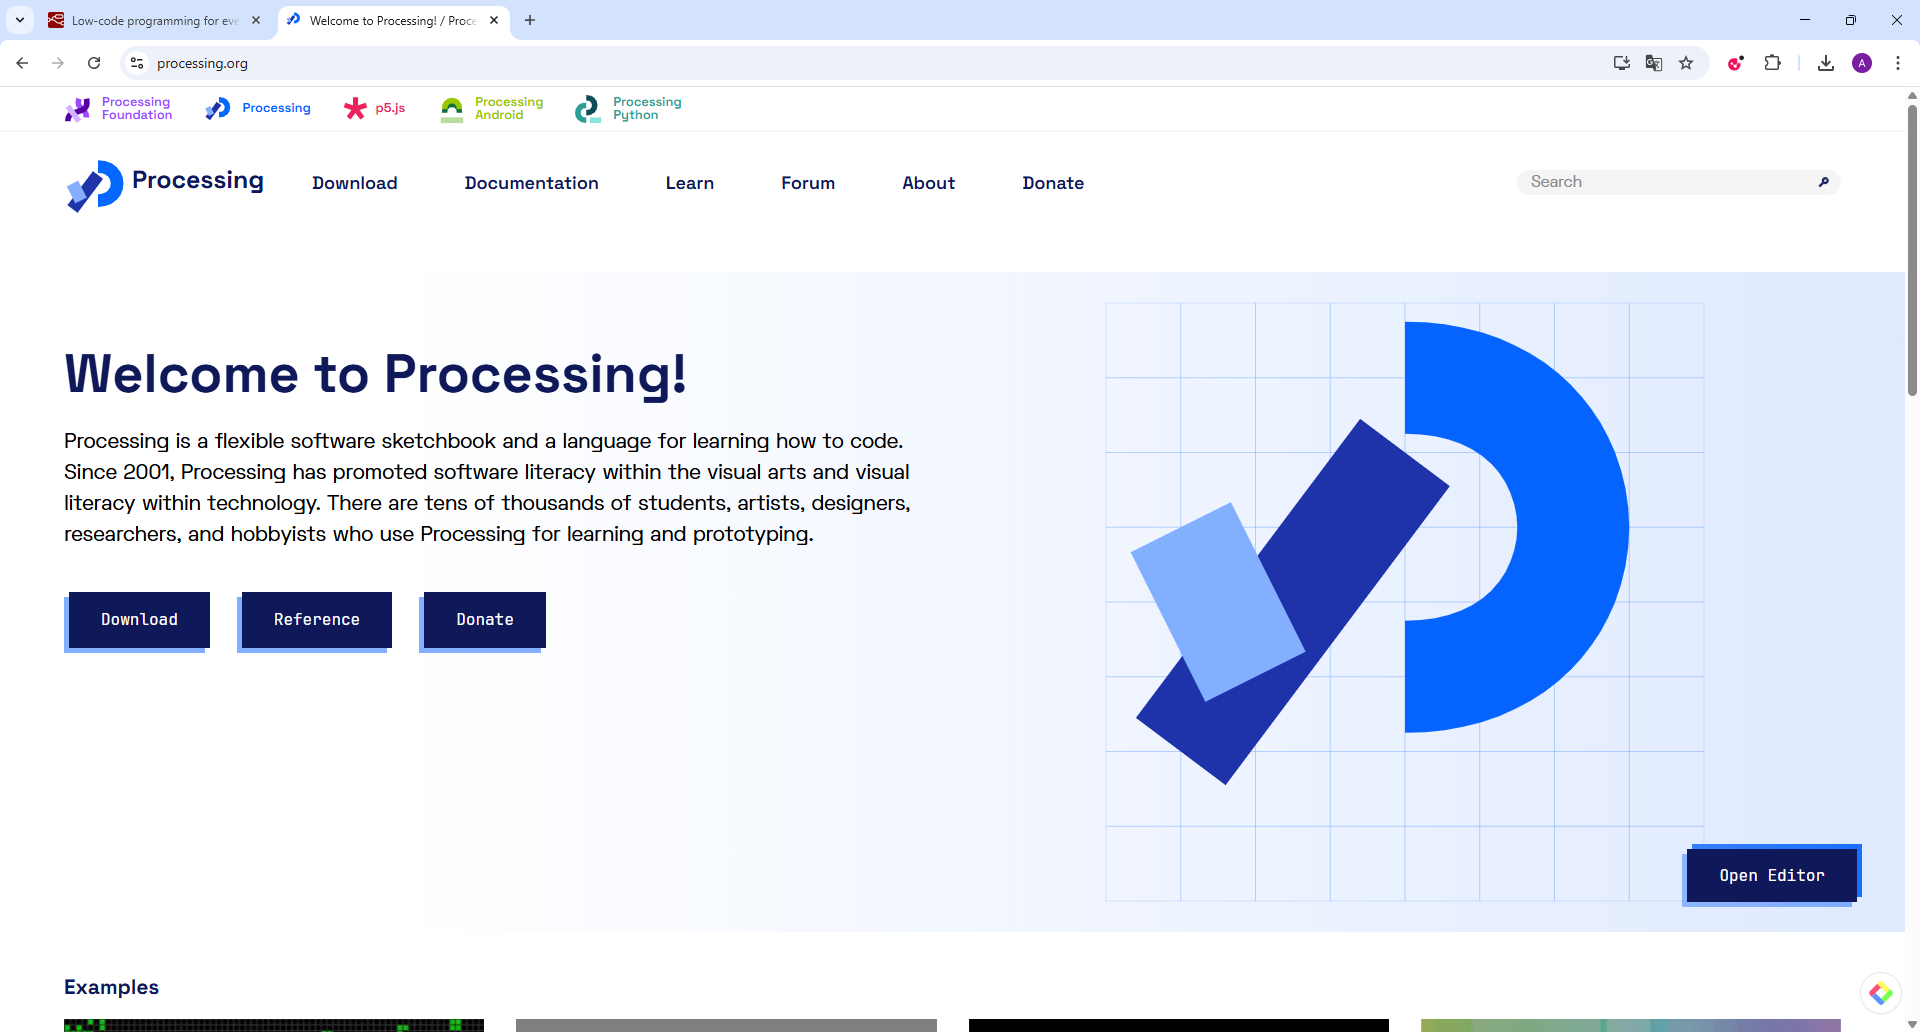This screenshot has height=1032, width=1920.
Task: Bookmark this page with the star icon
Action: [x=1686, y=63]
